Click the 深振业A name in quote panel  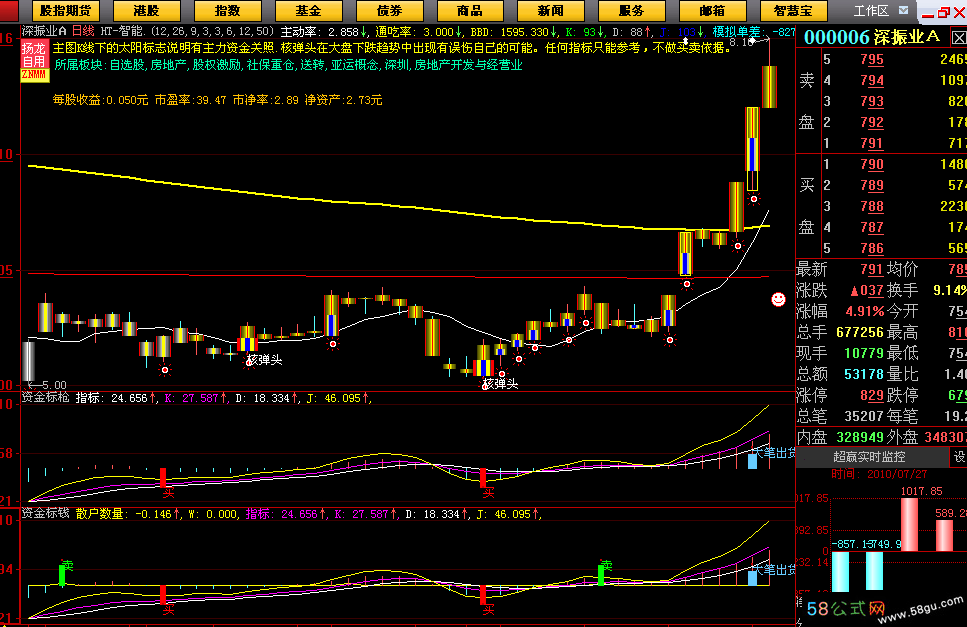tap(905, 38)
